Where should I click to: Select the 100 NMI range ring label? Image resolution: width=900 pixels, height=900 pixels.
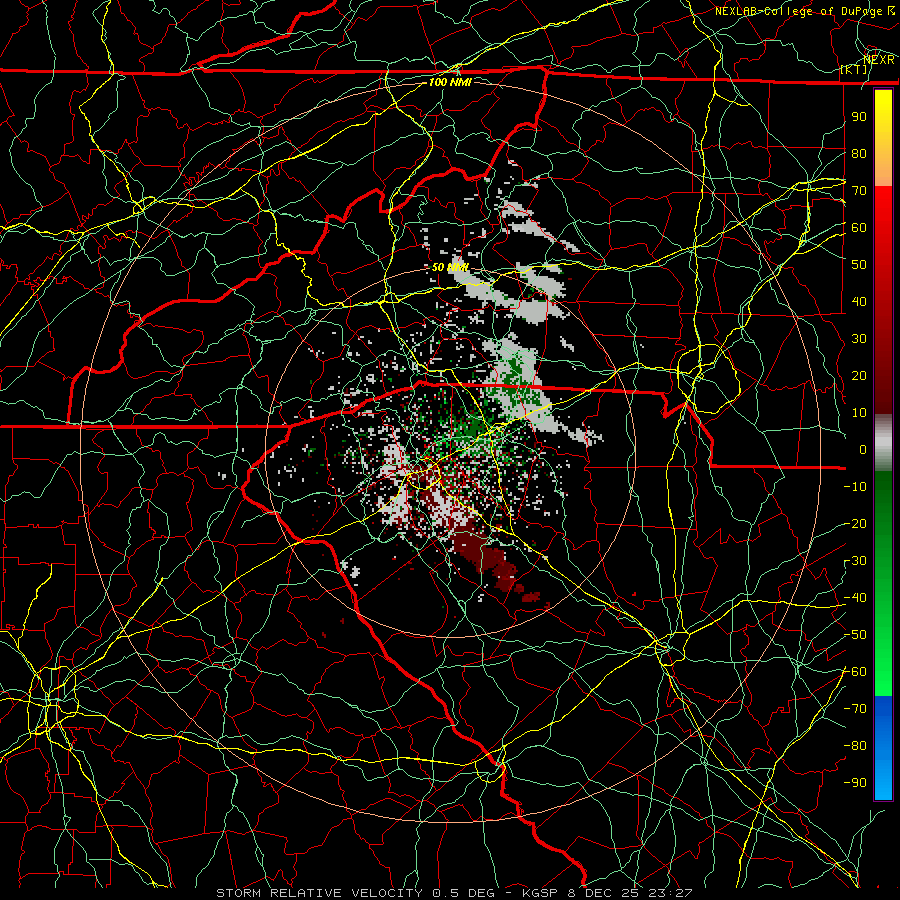450,82
